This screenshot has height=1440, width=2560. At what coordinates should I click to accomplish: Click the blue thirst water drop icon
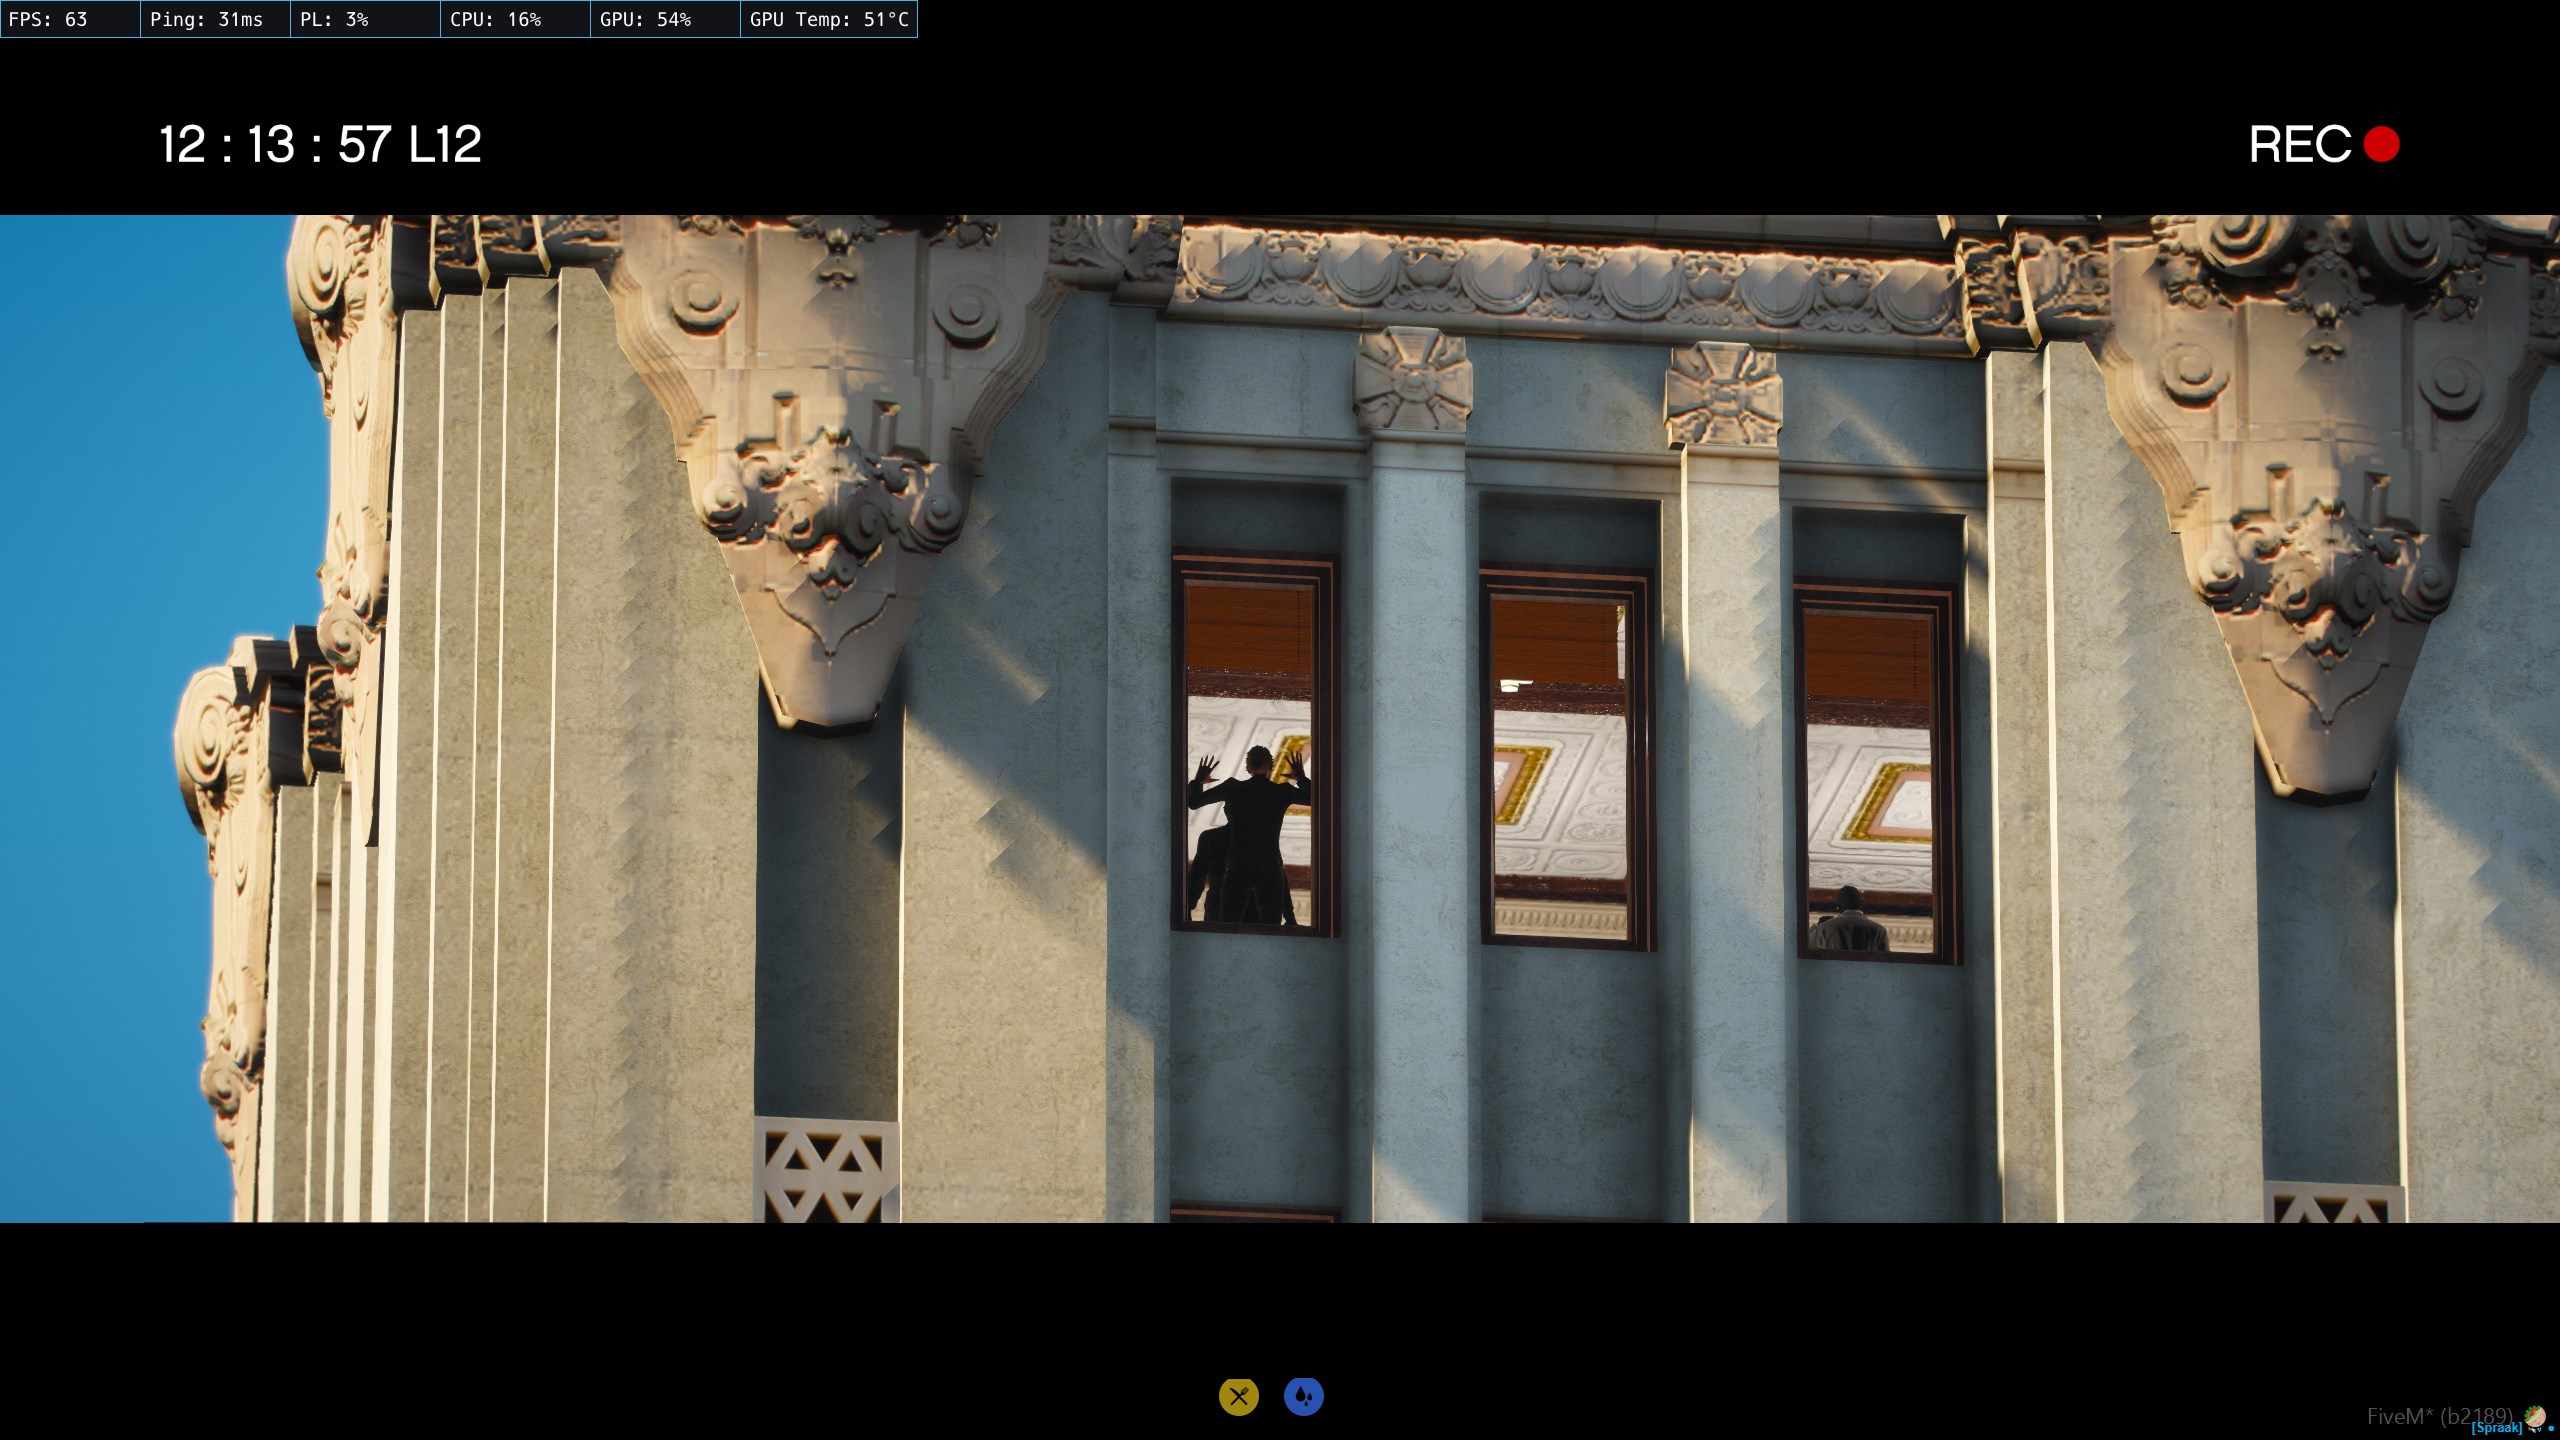click(1303, 1396)
